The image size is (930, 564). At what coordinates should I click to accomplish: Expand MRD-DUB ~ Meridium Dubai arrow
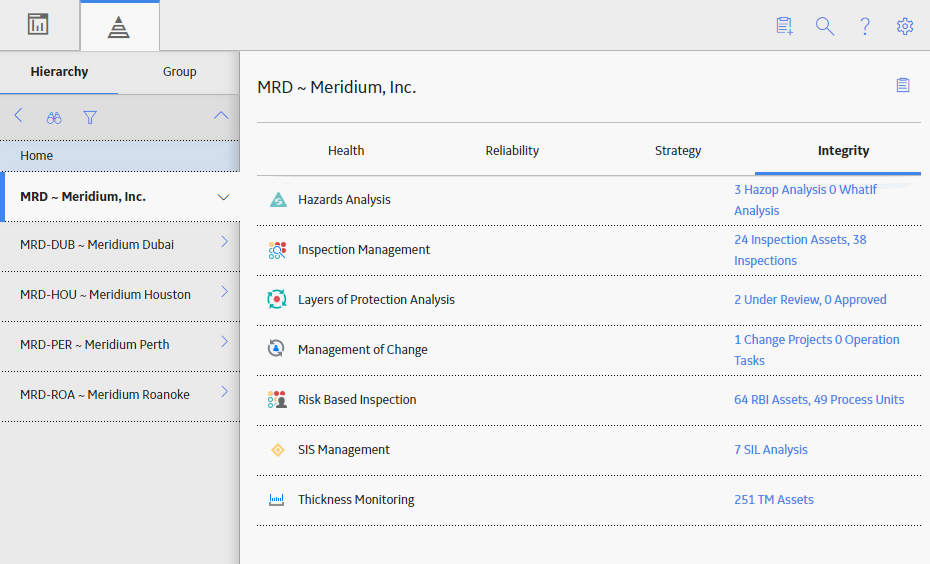tap(224, 241)
